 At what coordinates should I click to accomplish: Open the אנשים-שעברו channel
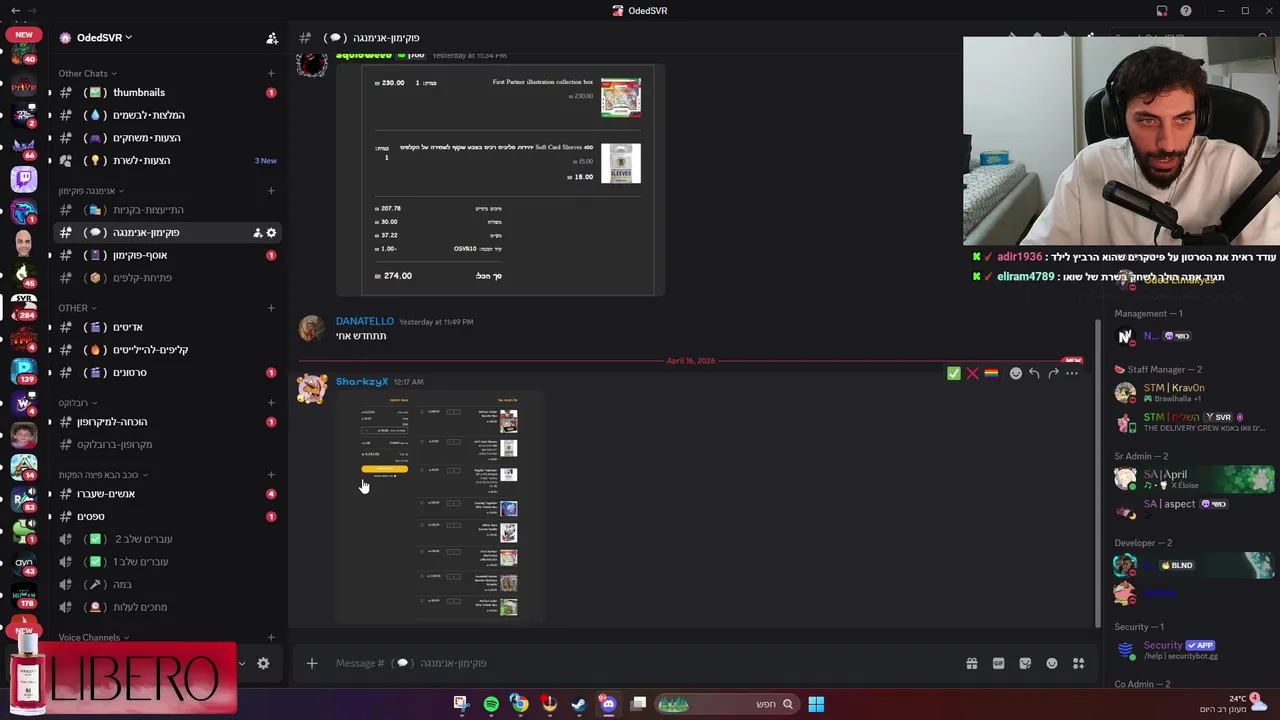[167, 494]
